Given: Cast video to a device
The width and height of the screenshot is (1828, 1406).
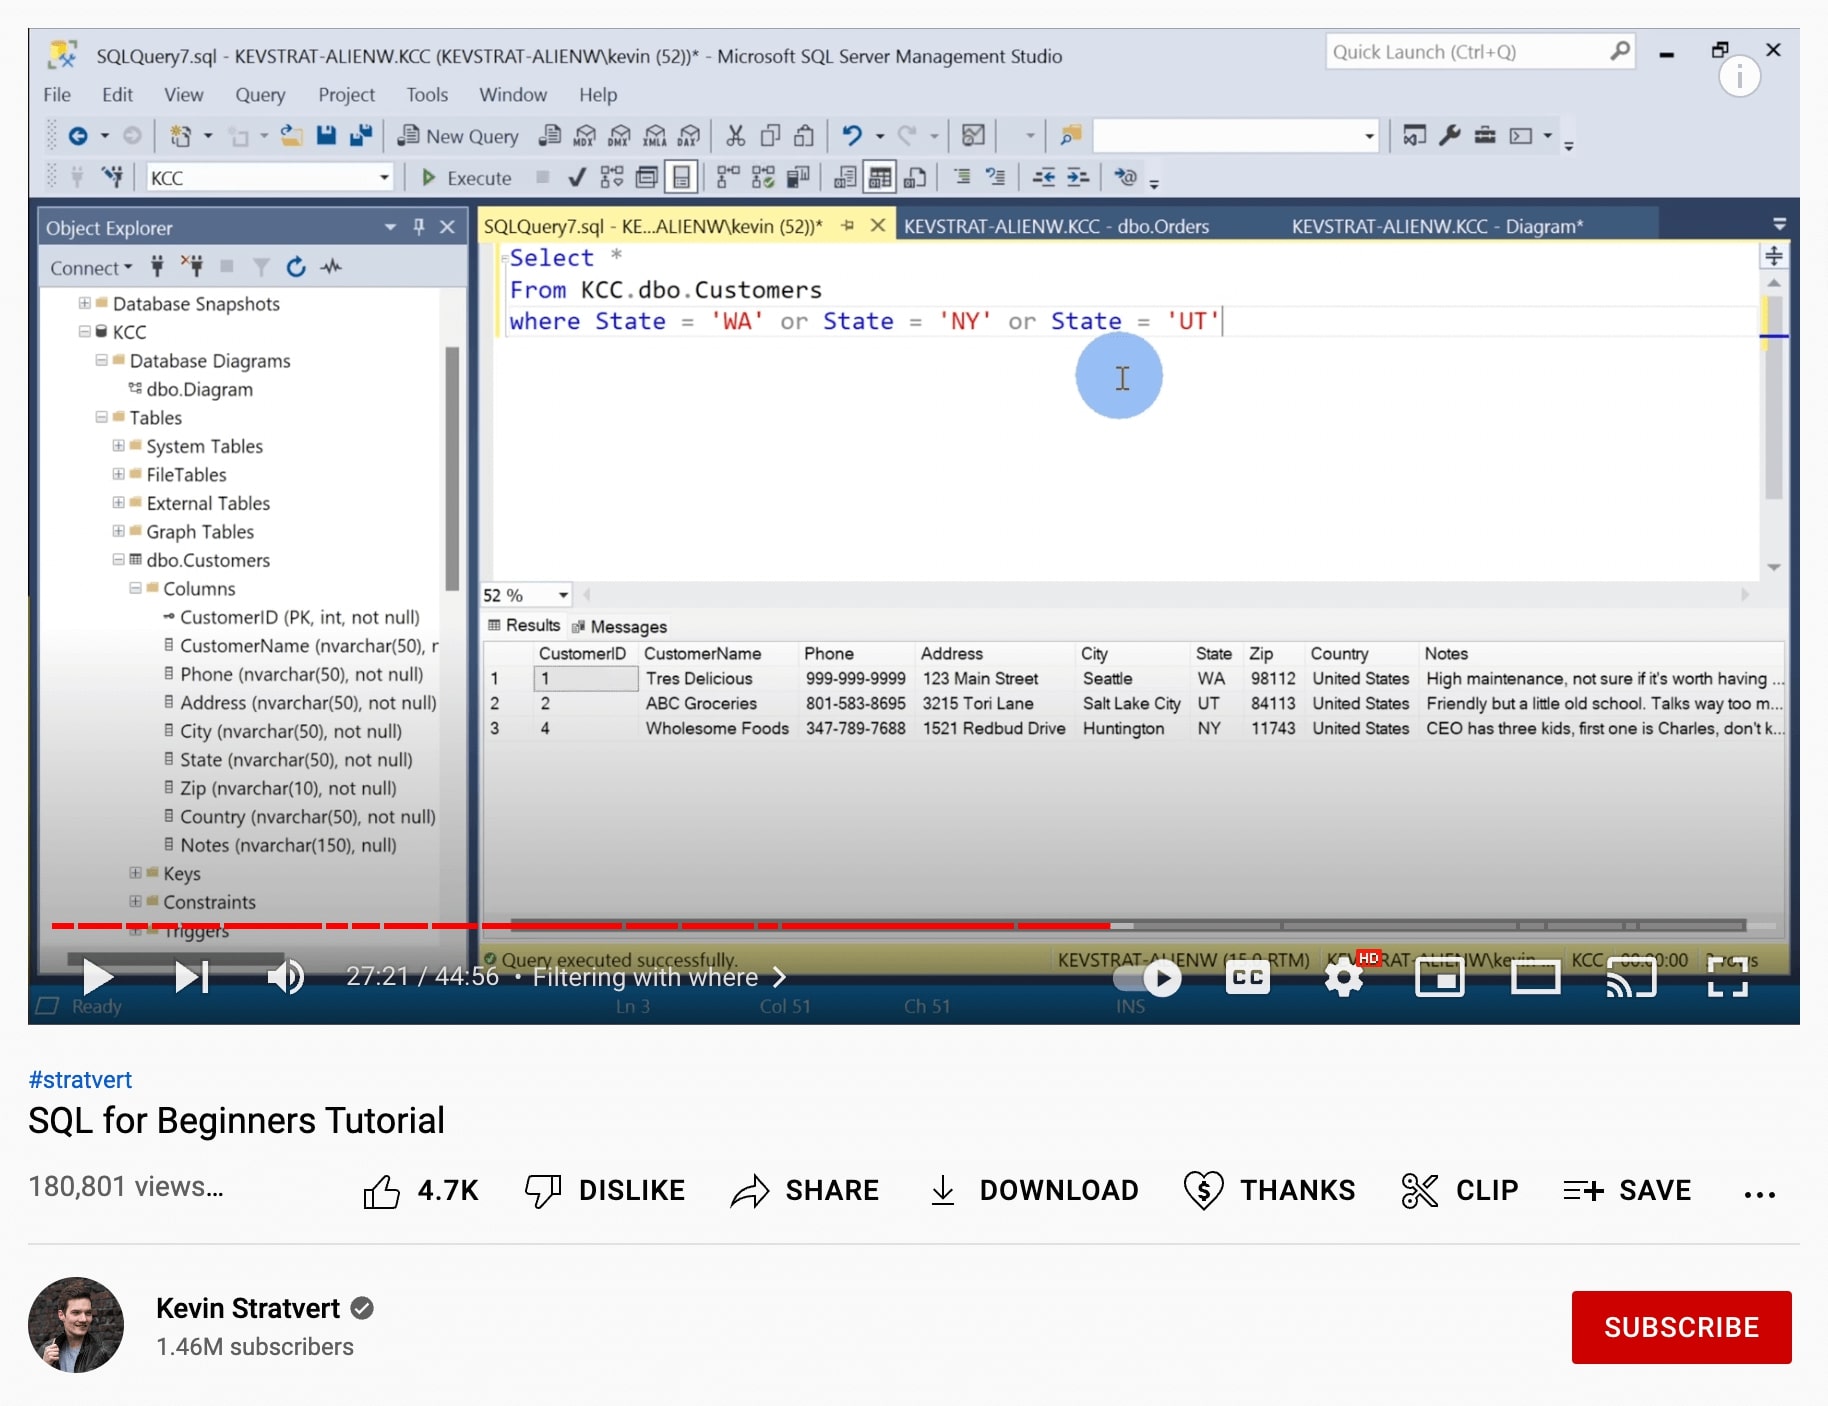Looking at the screenshot, I should [x=1631, y=977].
